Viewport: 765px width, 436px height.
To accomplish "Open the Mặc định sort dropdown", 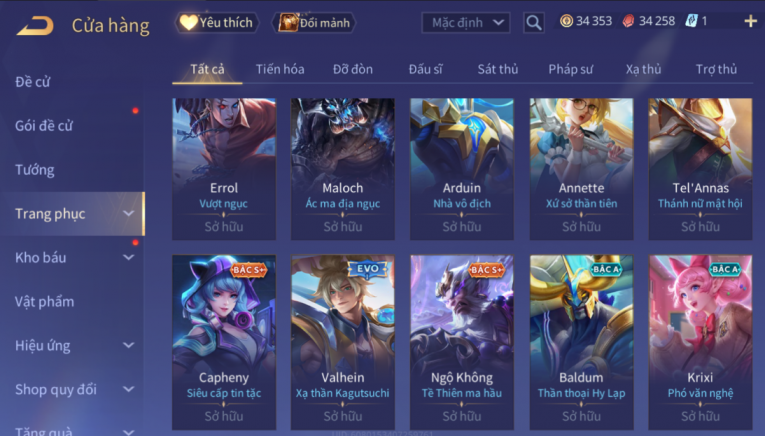I will click(x=465, y=22).
